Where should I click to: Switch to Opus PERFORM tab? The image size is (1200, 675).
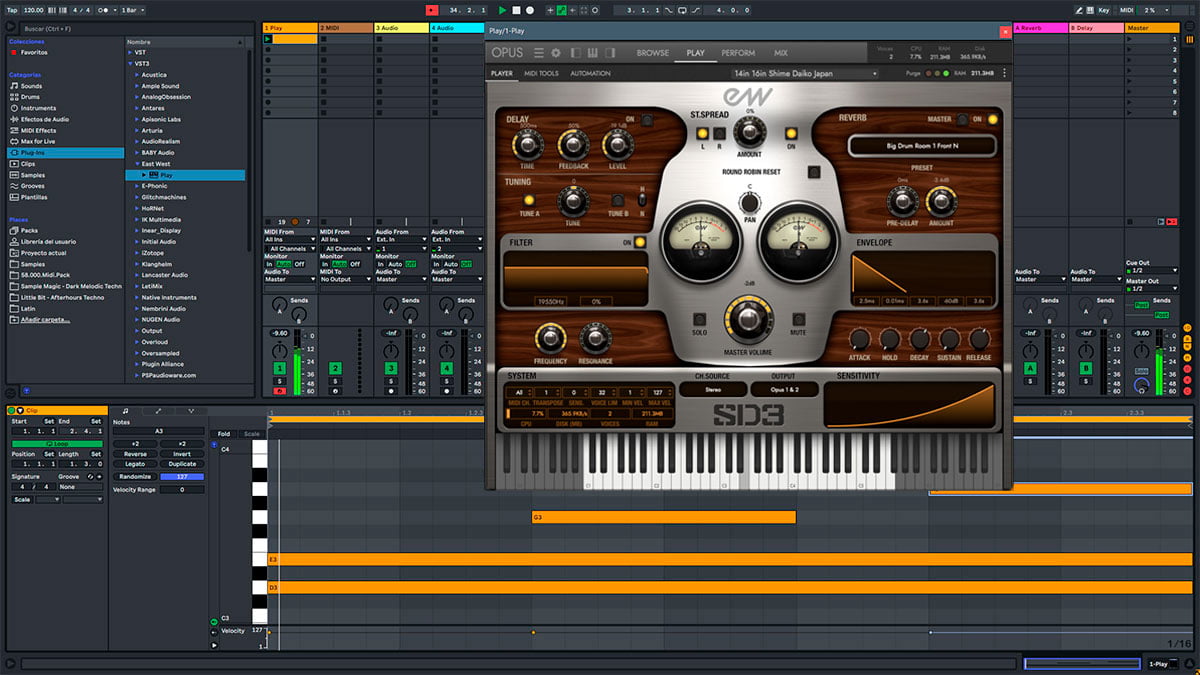738,53
